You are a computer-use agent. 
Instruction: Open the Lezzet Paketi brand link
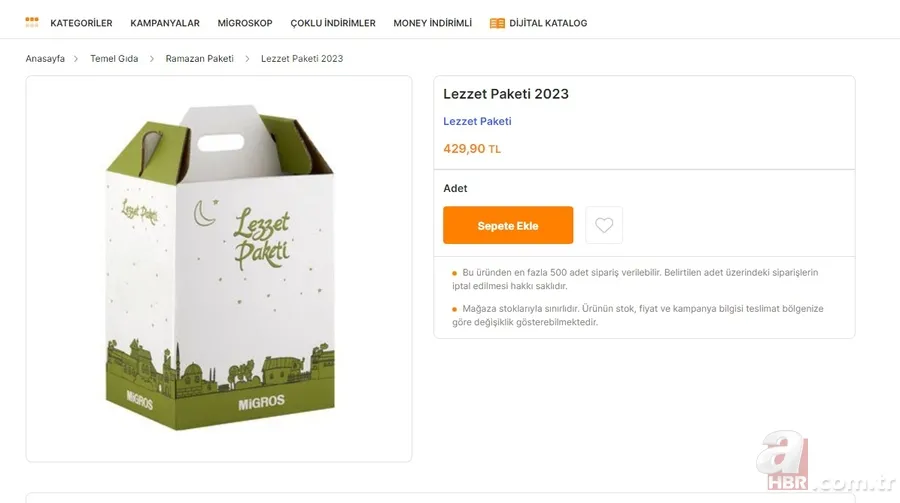tap(477, 121)
